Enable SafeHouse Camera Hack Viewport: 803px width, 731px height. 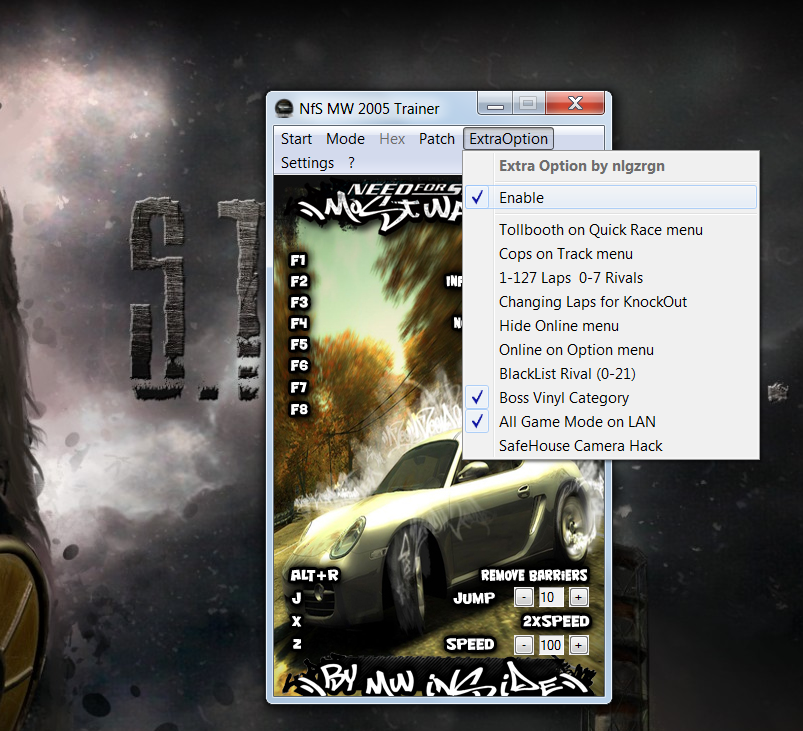point(610,446)
